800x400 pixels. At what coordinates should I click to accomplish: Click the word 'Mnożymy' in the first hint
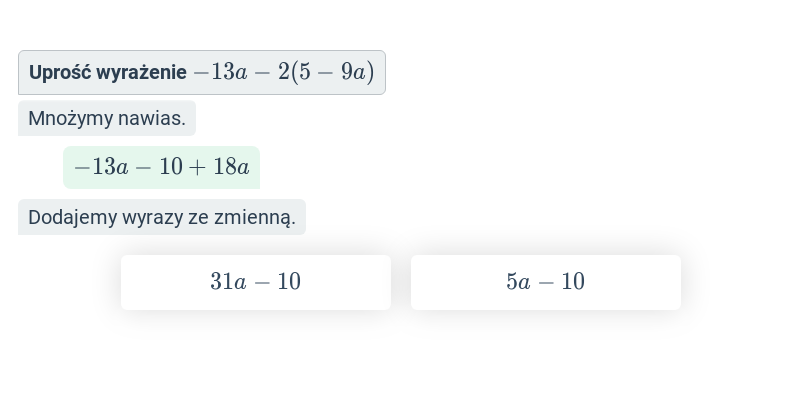(x=71, y=118)
